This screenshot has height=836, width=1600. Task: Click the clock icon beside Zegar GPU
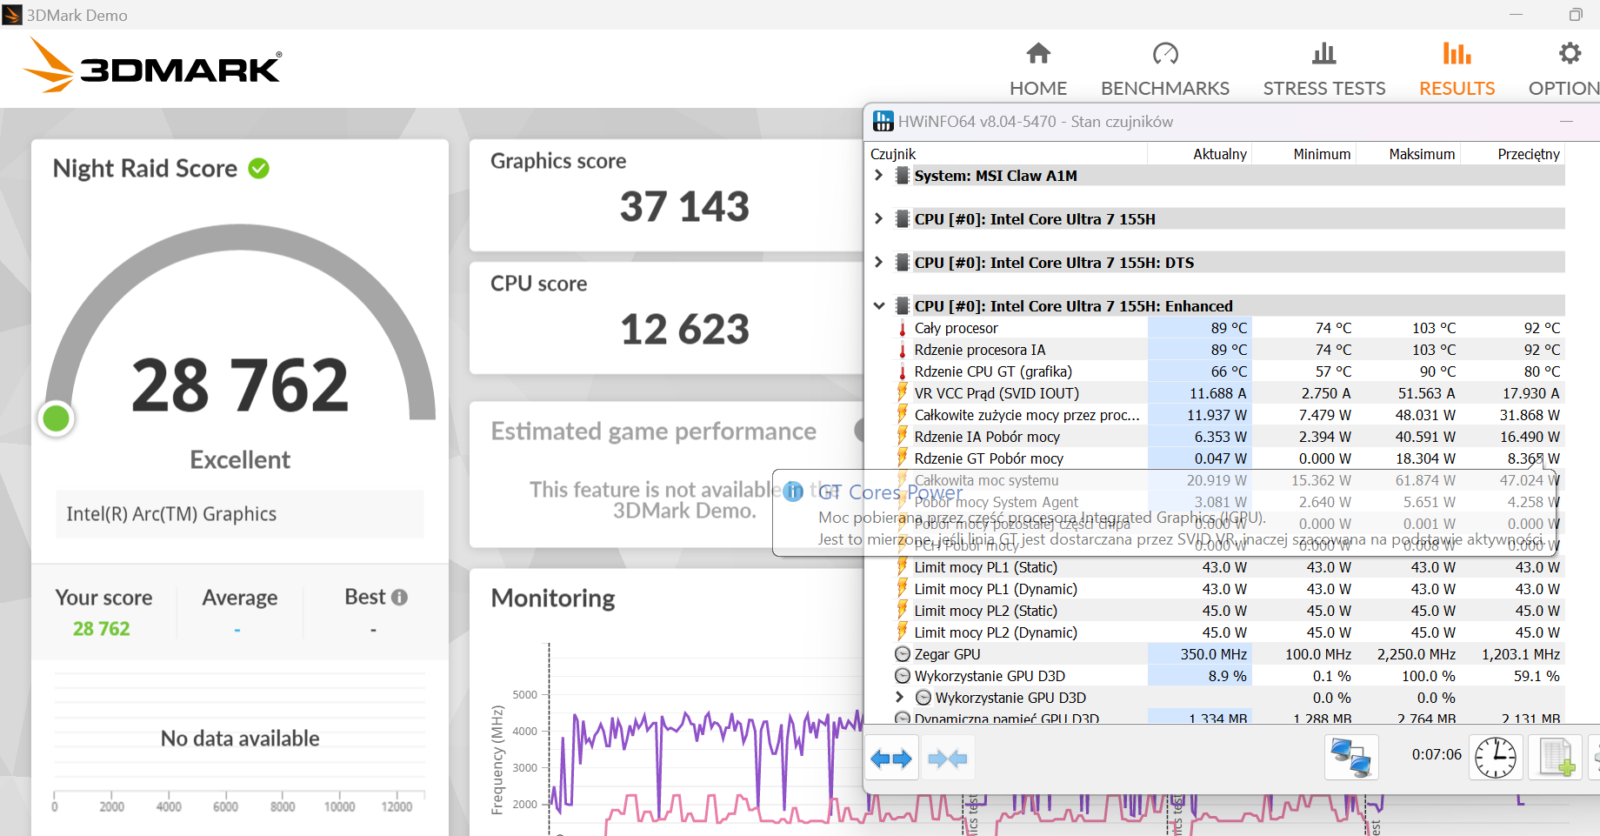click(902, 654)
